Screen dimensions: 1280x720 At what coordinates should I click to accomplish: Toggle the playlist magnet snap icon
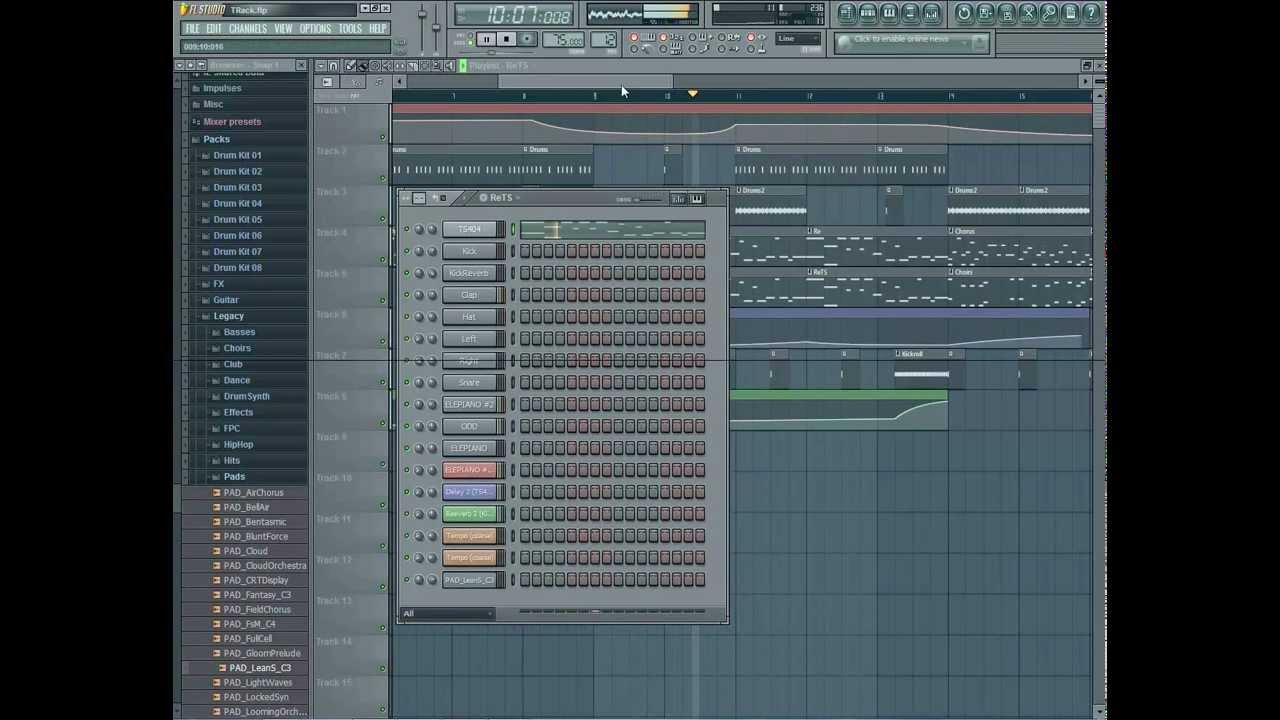(333, 66)
